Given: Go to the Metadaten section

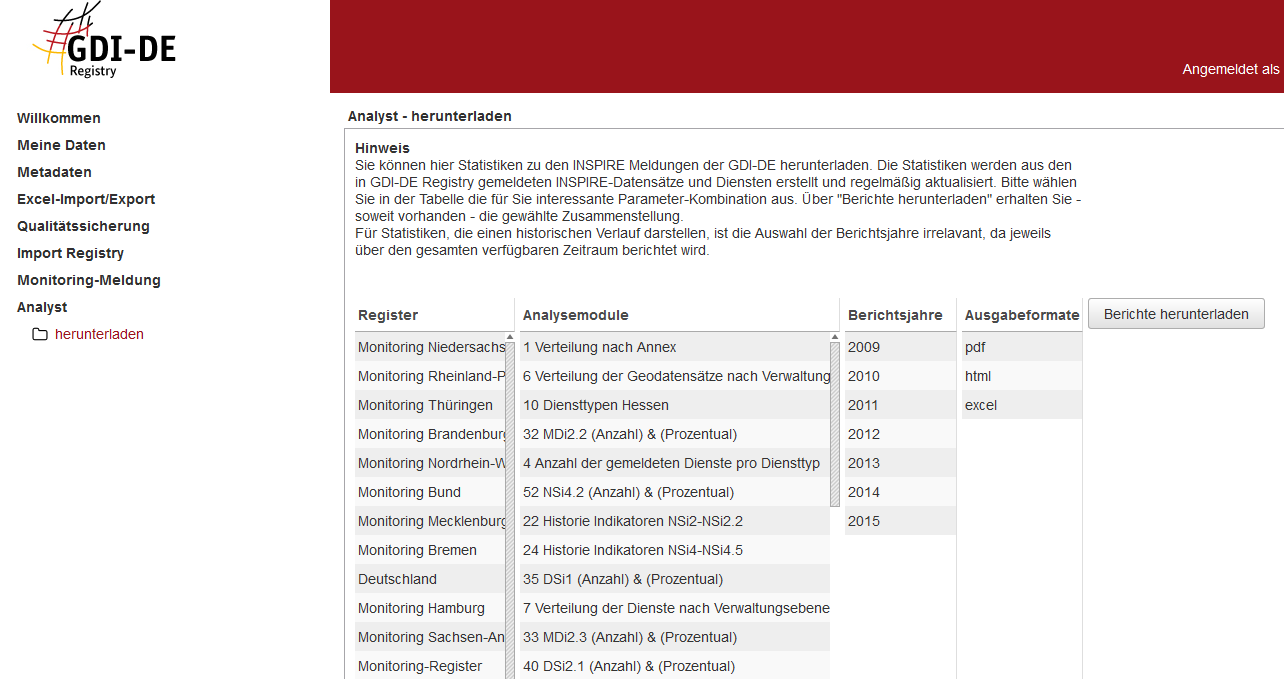Looking at the screenshot, I should [54, 172].
